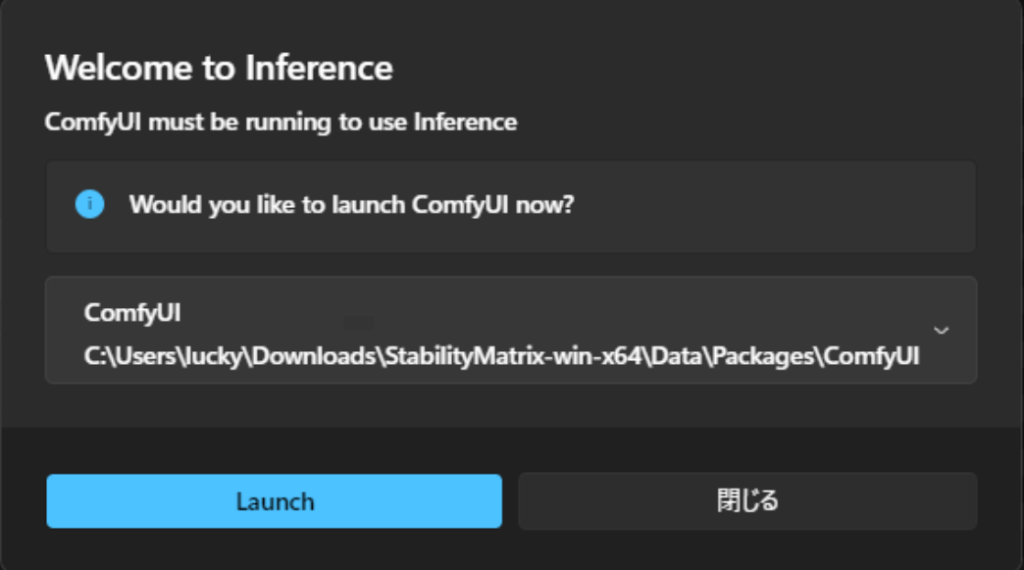Start ComfyUI using the Launch button
This screenshot has width=1024, height=570.
[274, 501]
